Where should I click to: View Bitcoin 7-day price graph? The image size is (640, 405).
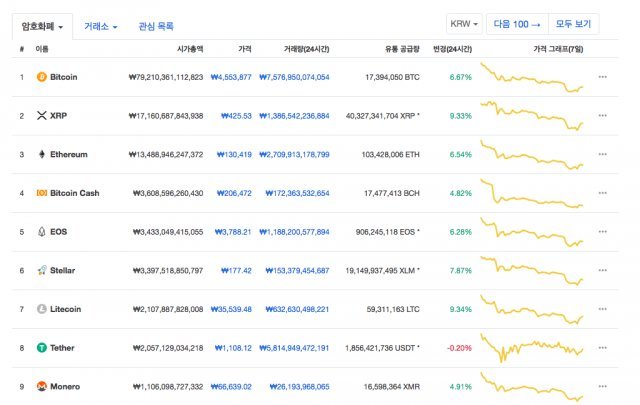[x=531, y=77]
